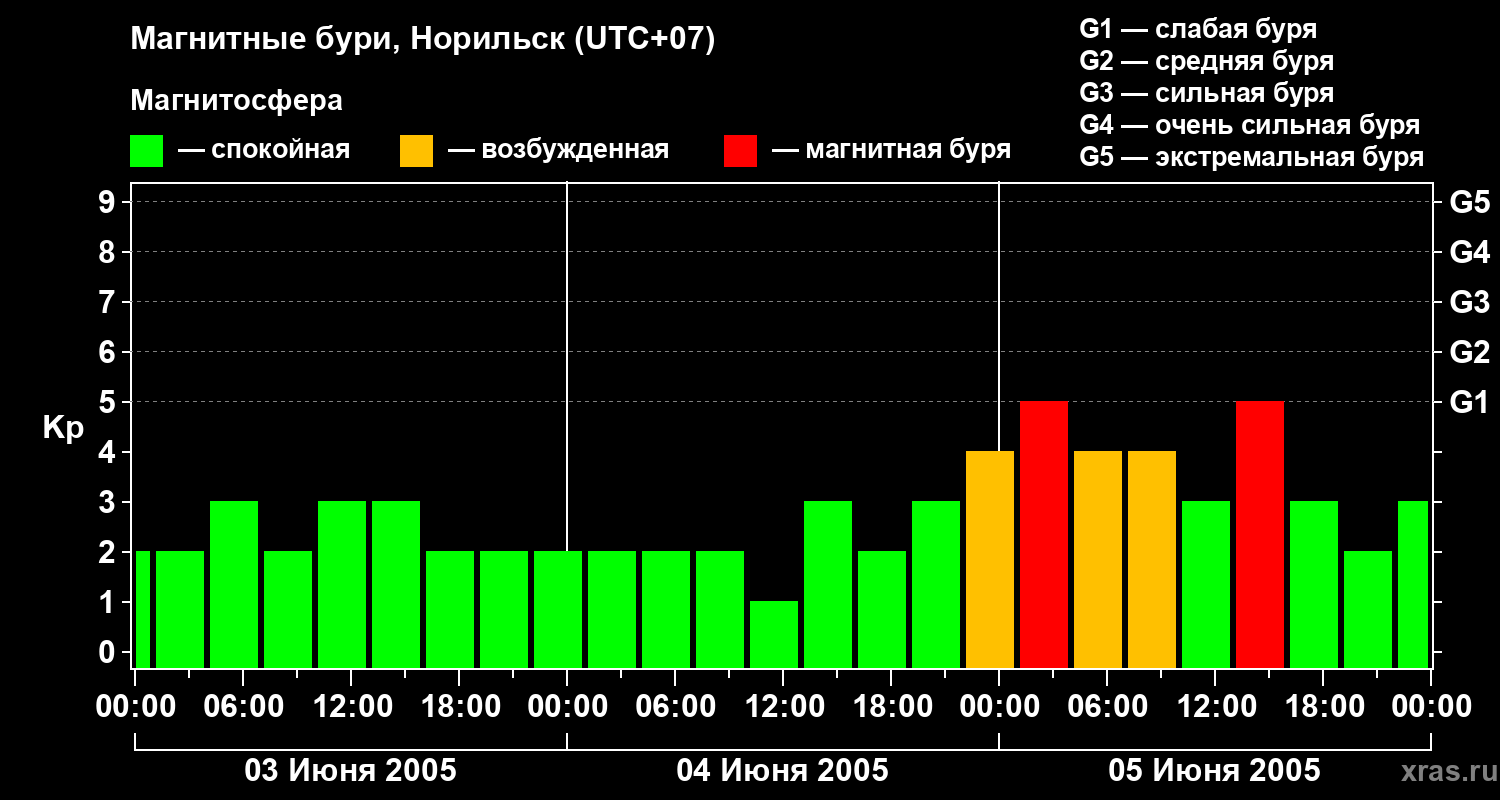Viewport: 1500px width, 800px height.
Task: Click the 06:00 time label for 04 Июня
Action: tap(675, 706)
